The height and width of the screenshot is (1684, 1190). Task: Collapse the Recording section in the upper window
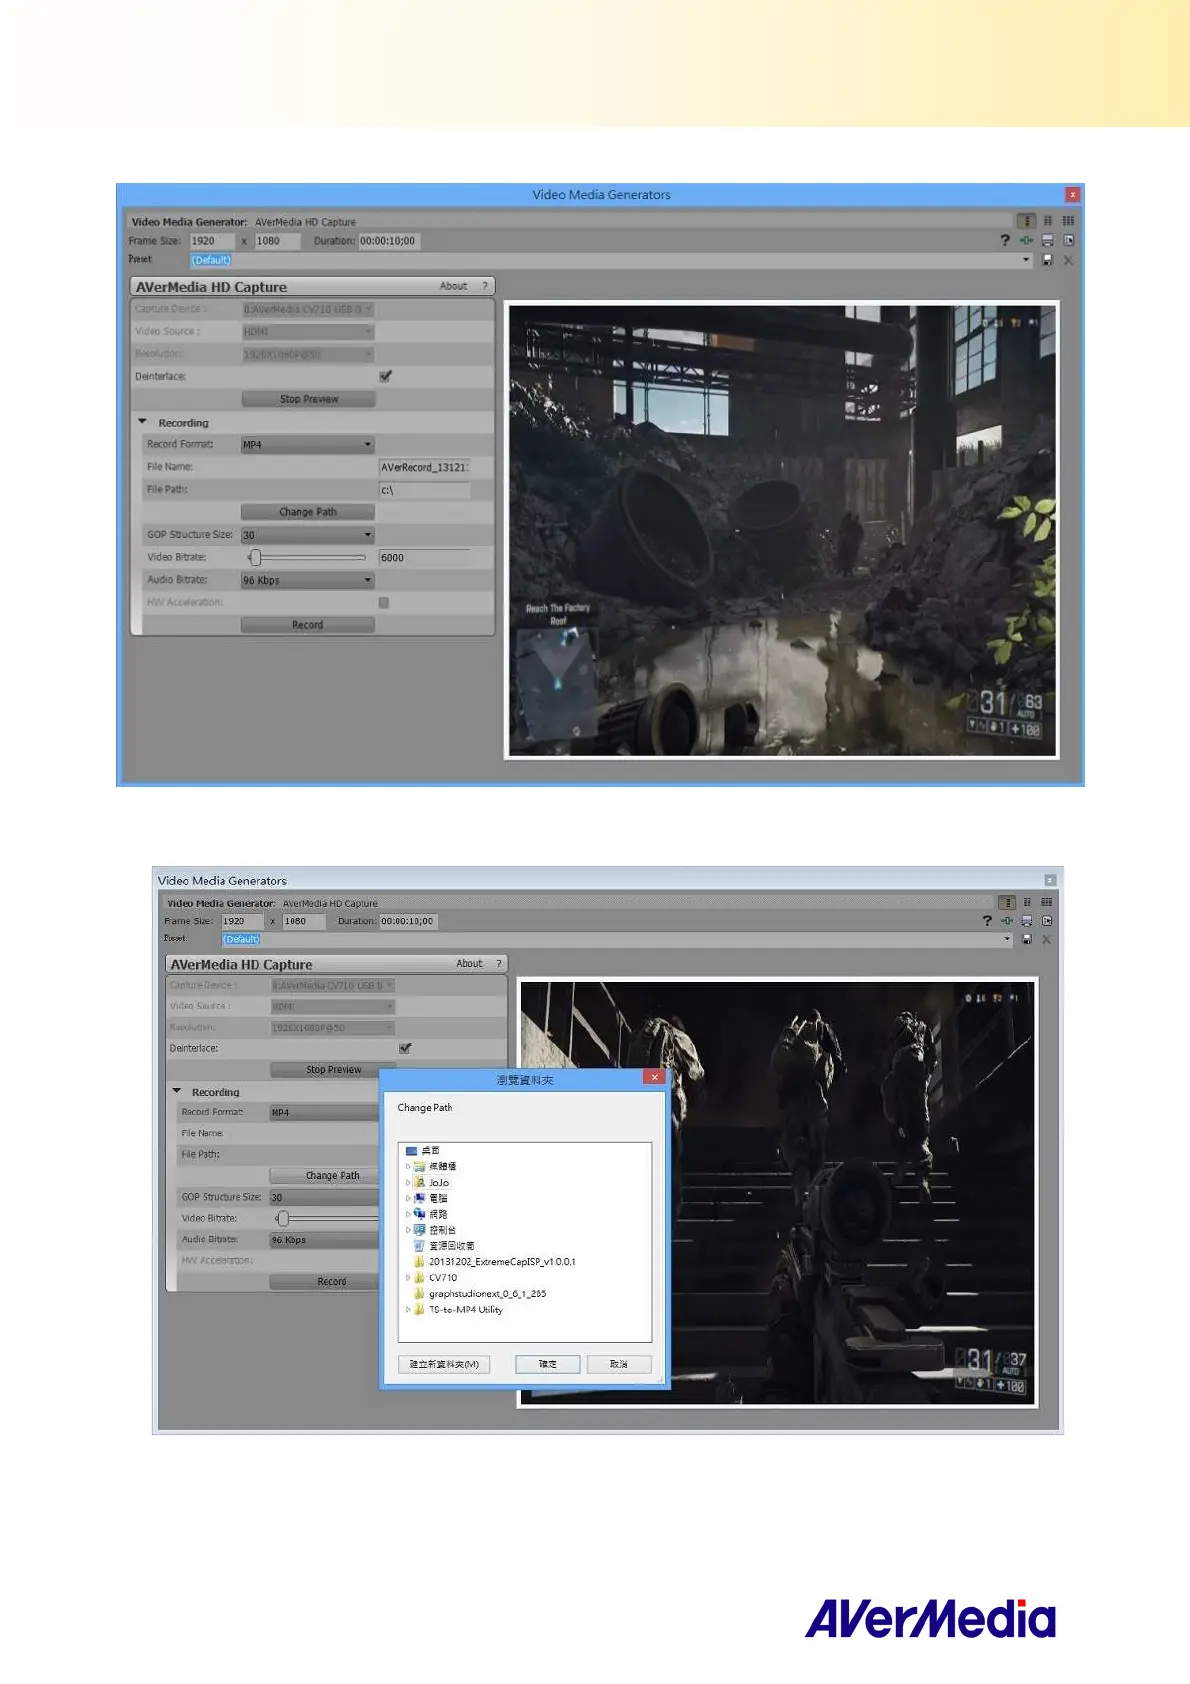[x=142, y=423]
